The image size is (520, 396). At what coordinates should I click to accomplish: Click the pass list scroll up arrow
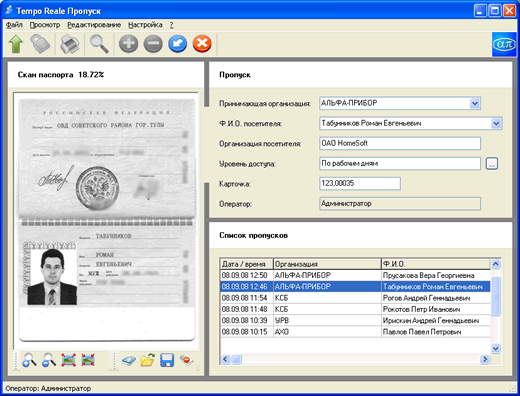[x=496, y=264]
